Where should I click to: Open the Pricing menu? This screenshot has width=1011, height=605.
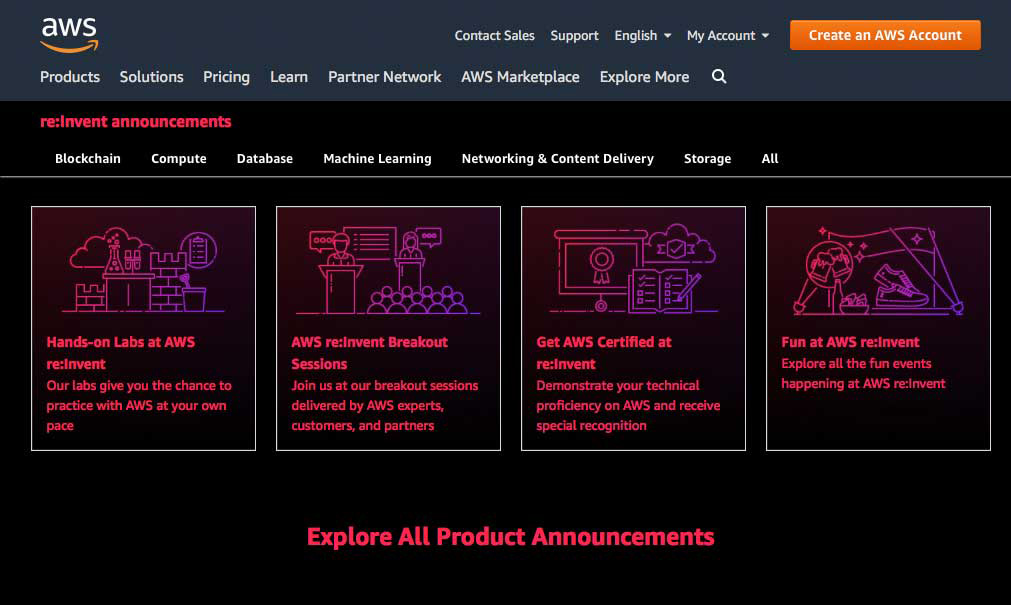click(x=226, y=77)
